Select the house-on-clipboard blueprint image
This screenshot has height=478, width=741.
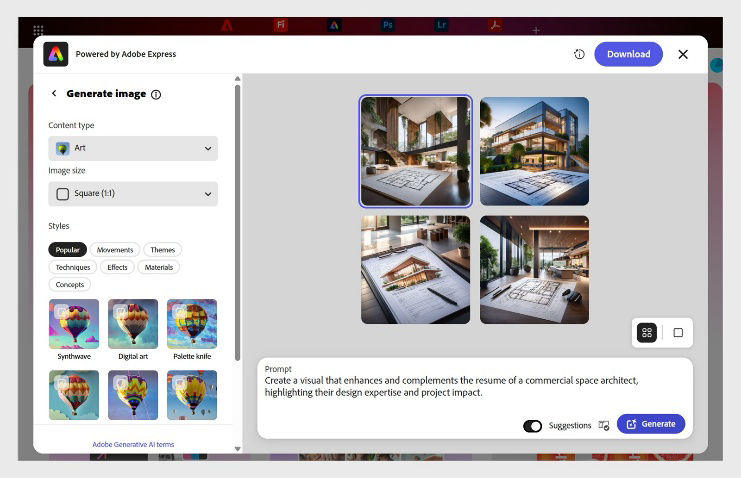[x=415, y=270]
